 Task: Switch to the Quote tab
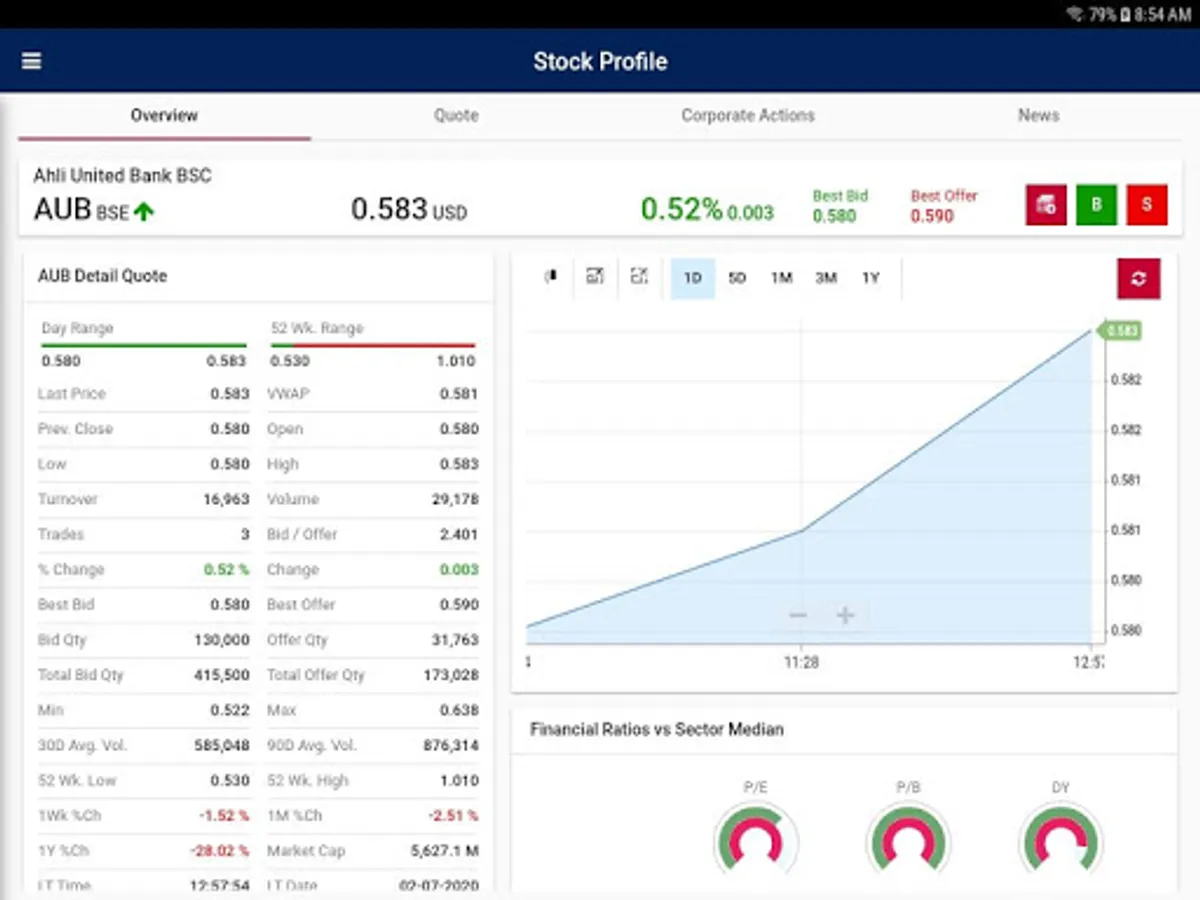(456, 115)
